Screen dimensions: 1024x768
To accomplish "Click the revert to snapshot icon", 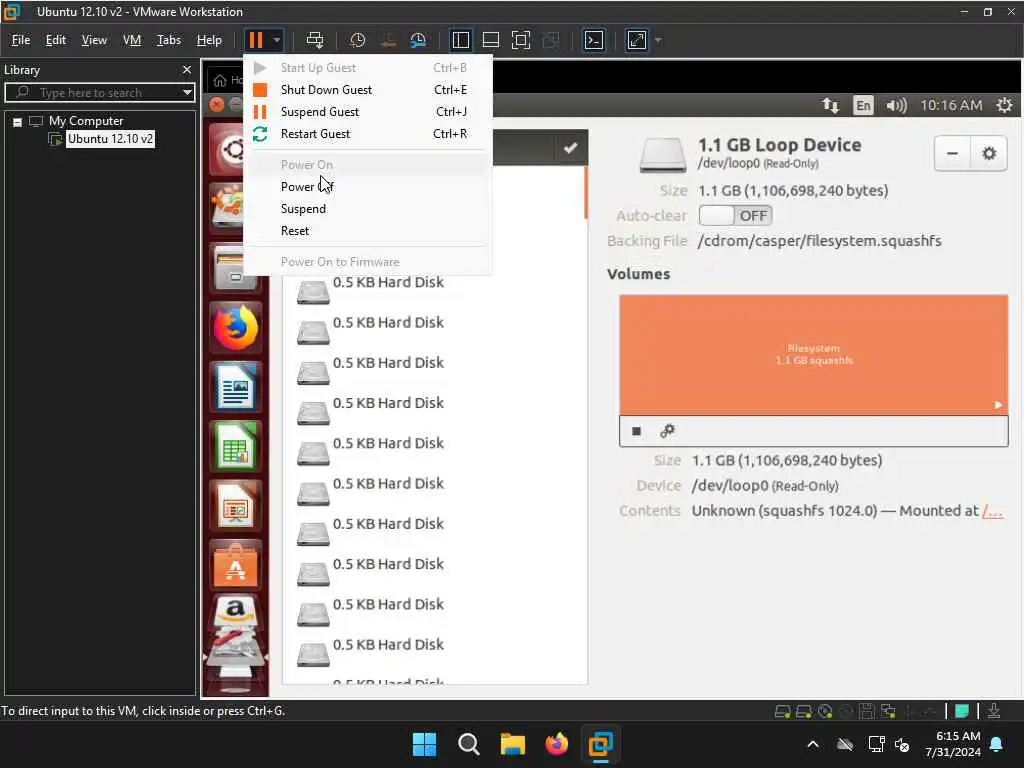I will click(388, 40).
